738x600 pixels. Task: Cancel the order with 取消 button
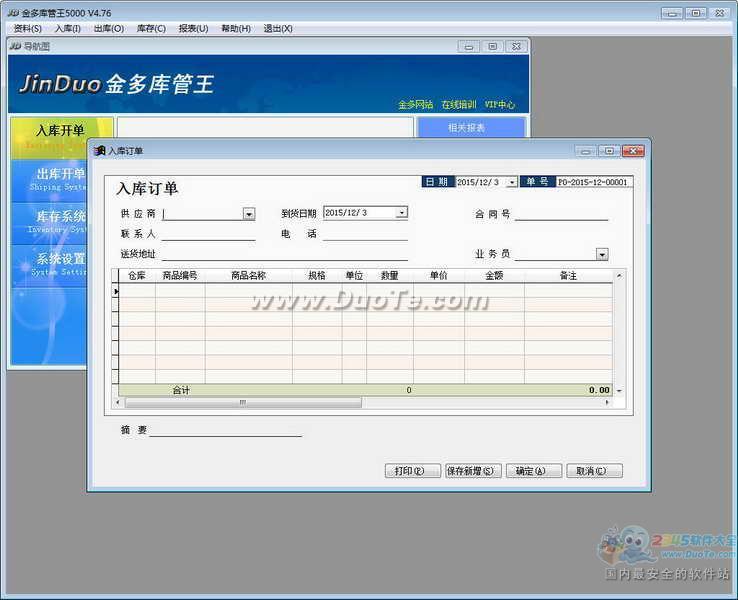pyautogui.click(x=594, y=471)
